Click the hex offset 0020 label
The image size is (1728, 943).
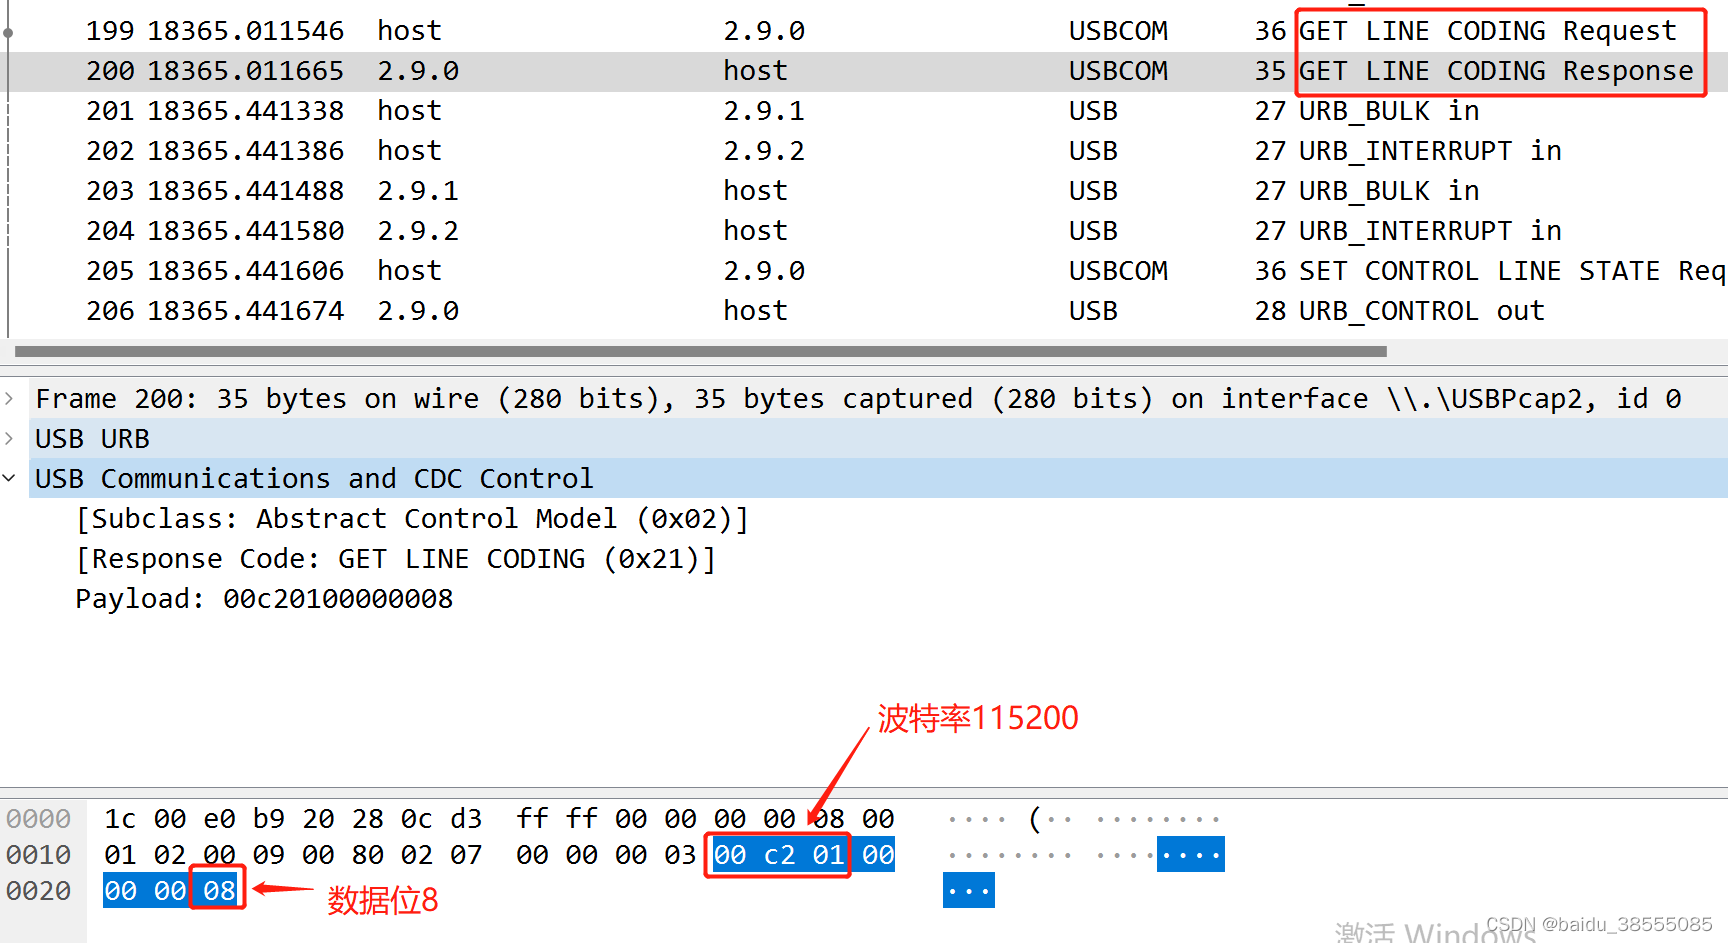pyautogui.click(x=39, y=890)
